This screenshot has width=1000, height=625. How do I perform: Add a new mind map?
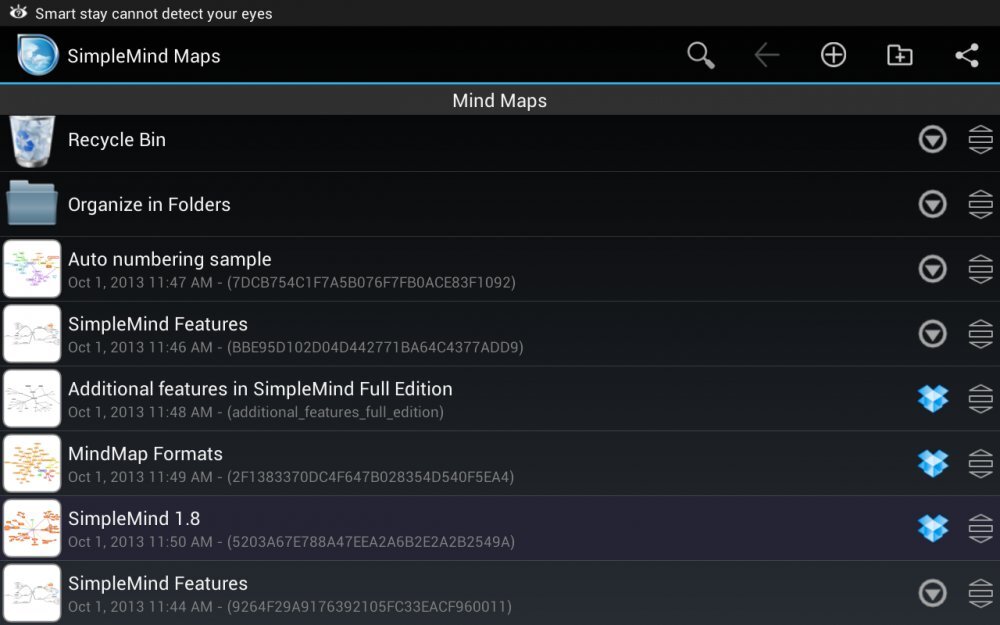pyautogui.click(x=833, y=56)
